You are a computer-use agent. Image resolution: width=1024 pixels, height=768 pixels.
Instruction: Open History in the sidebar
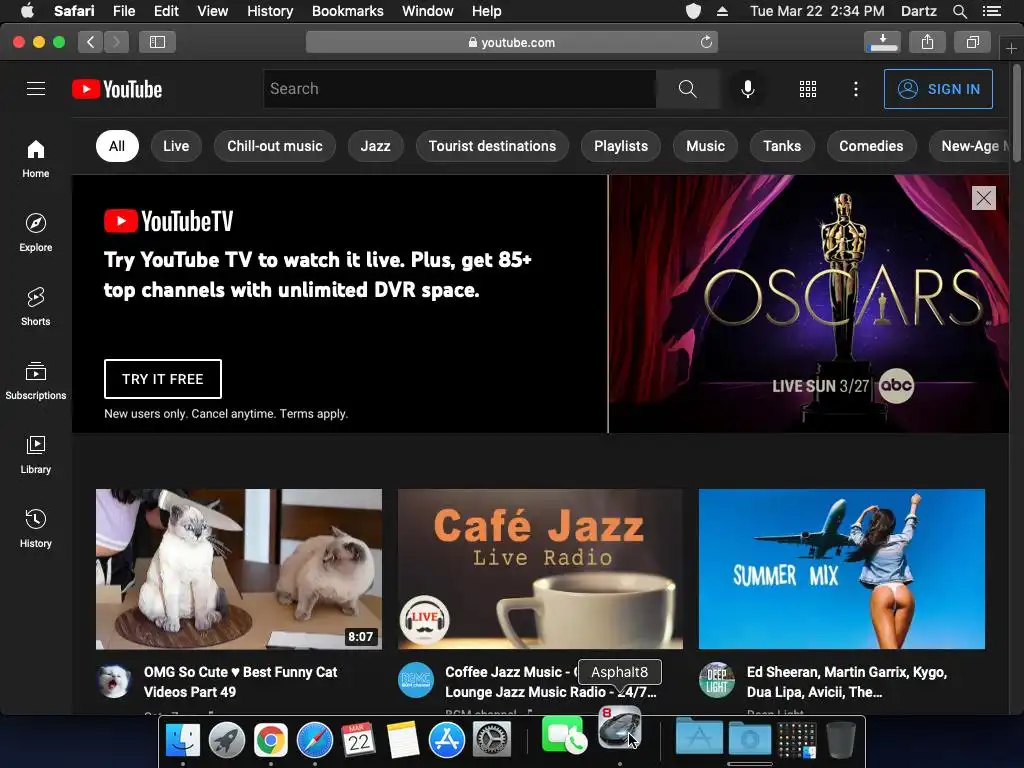[x=36, y=528]
